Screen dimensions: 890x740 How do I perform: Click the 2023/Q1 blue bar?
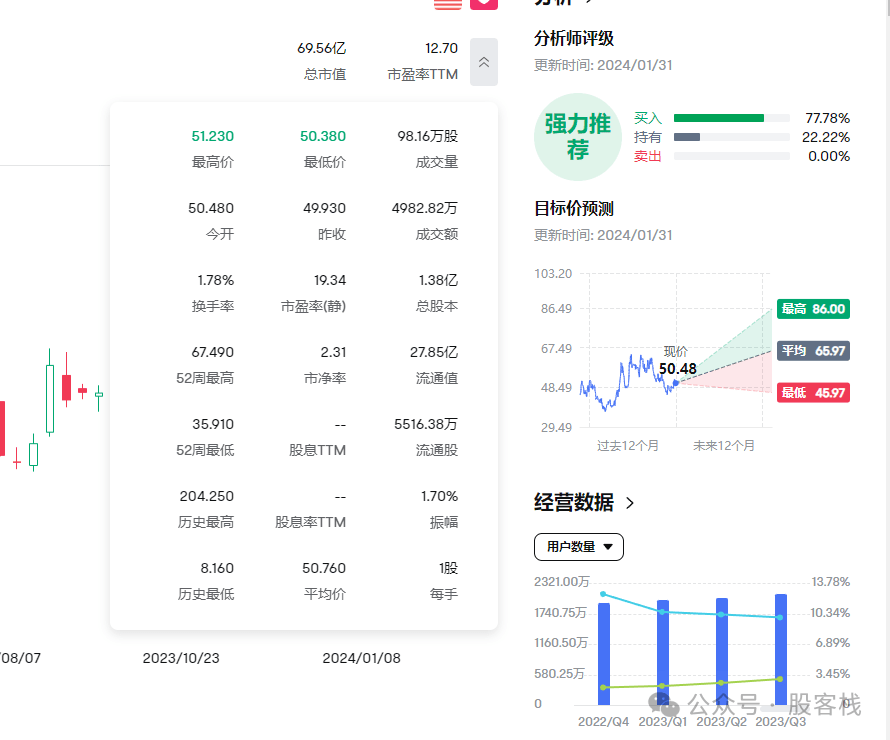coord(663,653)
